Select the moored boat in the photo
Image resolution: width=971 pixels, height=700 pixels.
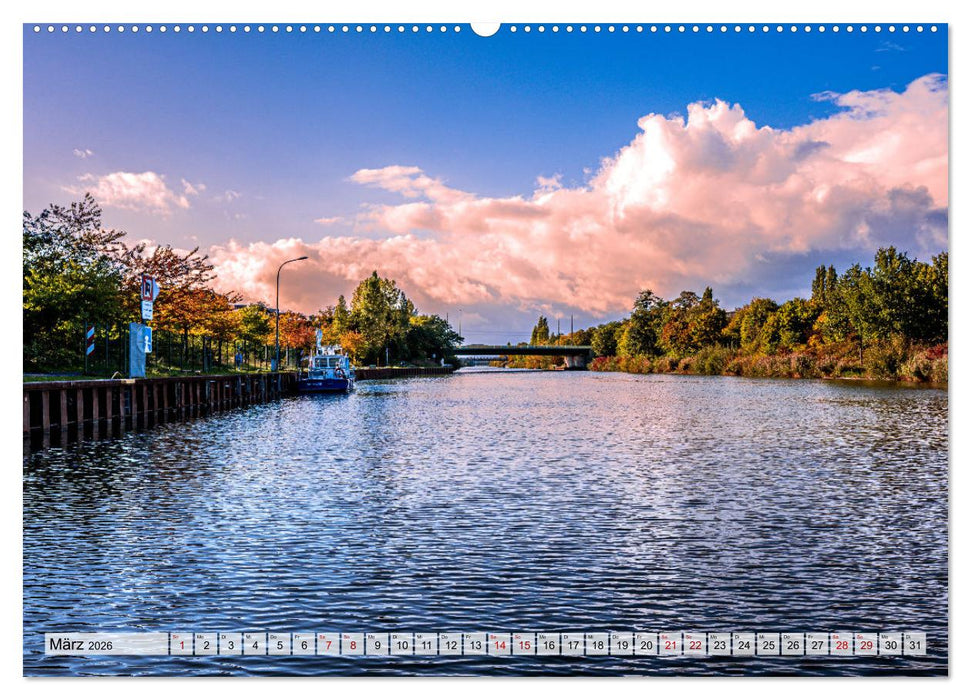327,372
